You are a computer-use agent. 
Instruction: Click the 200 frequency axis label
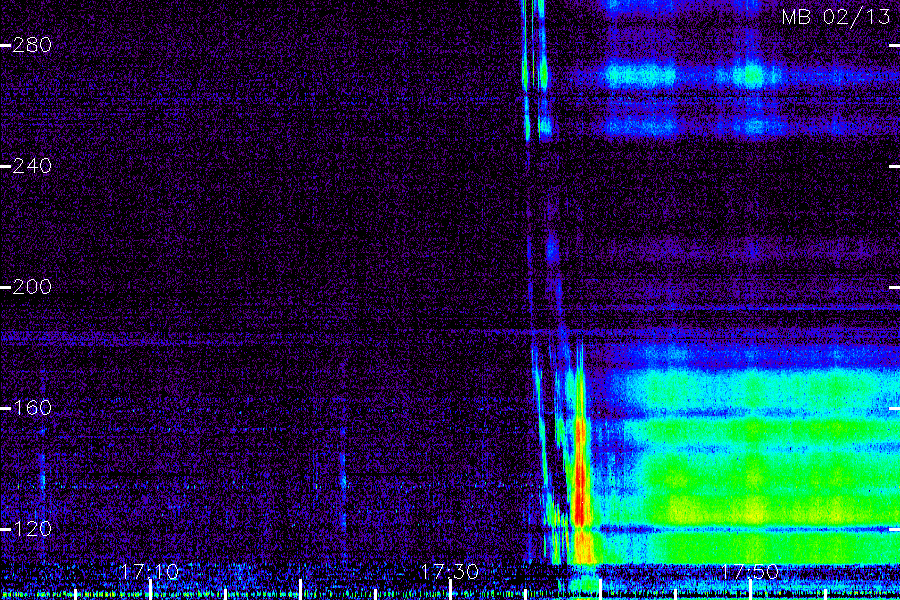tap(32, 287)
